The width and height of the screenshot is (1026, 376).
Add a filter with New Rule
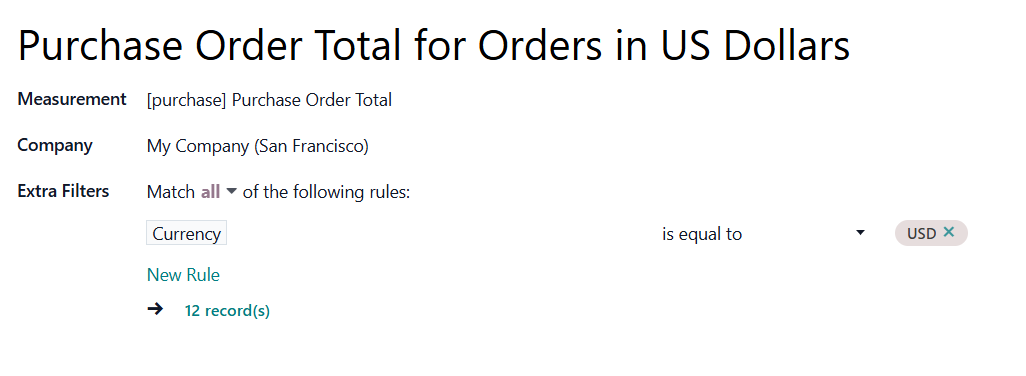(183, 275)
